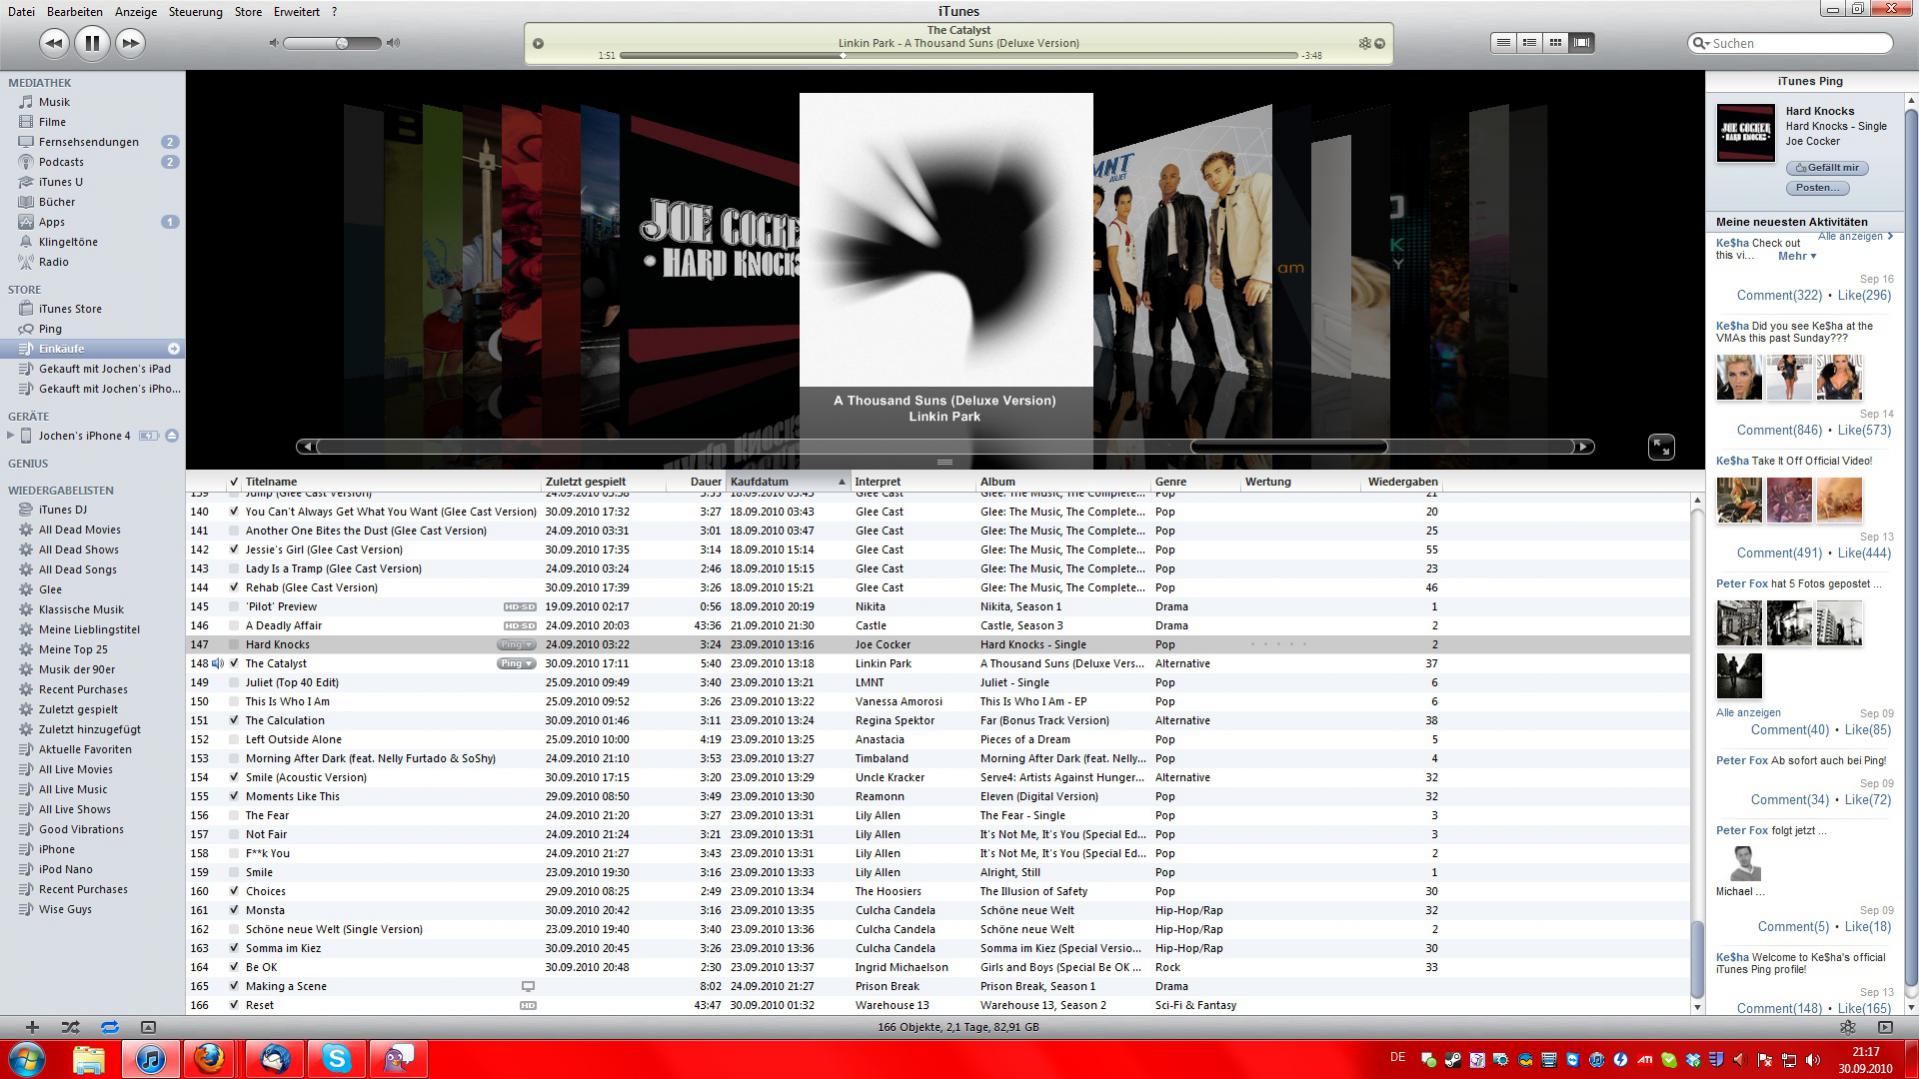Open the Datei menu

pos(21,12)
